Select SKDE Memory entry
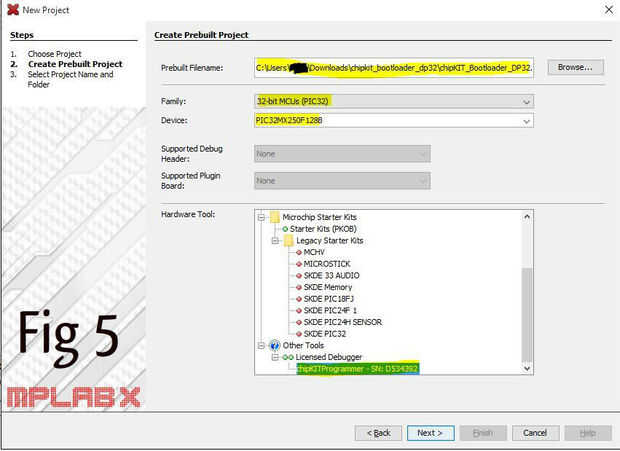620x451 pixels. [x=328, y=287]
